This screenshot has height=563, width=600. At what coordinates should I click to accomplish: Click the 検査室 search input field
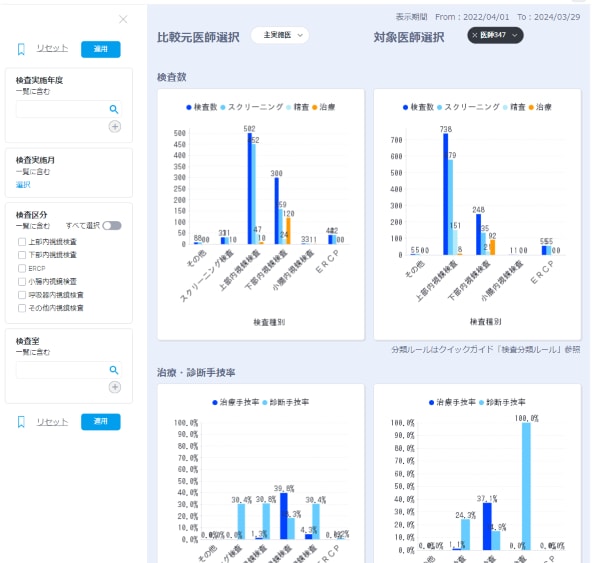pos(62,370)
